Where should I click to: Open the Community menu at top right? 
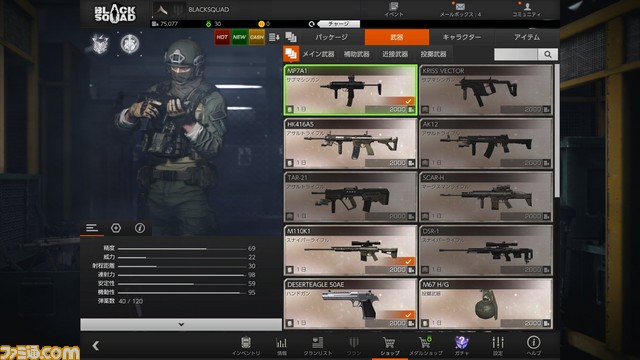tap(527, 9)
